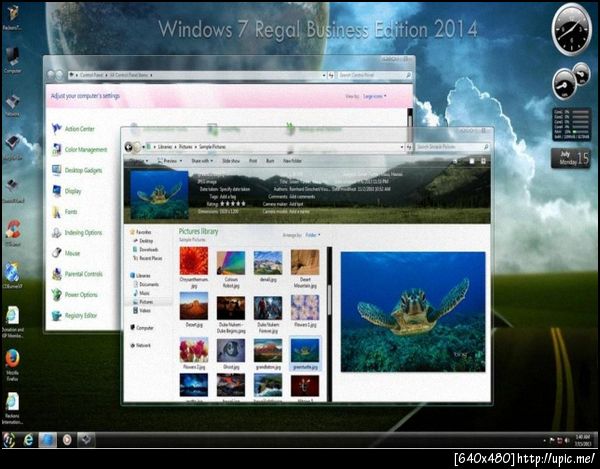Open Power Options in Control Panel
Viewport: 600px width, 469px height.
coord(75,295)
